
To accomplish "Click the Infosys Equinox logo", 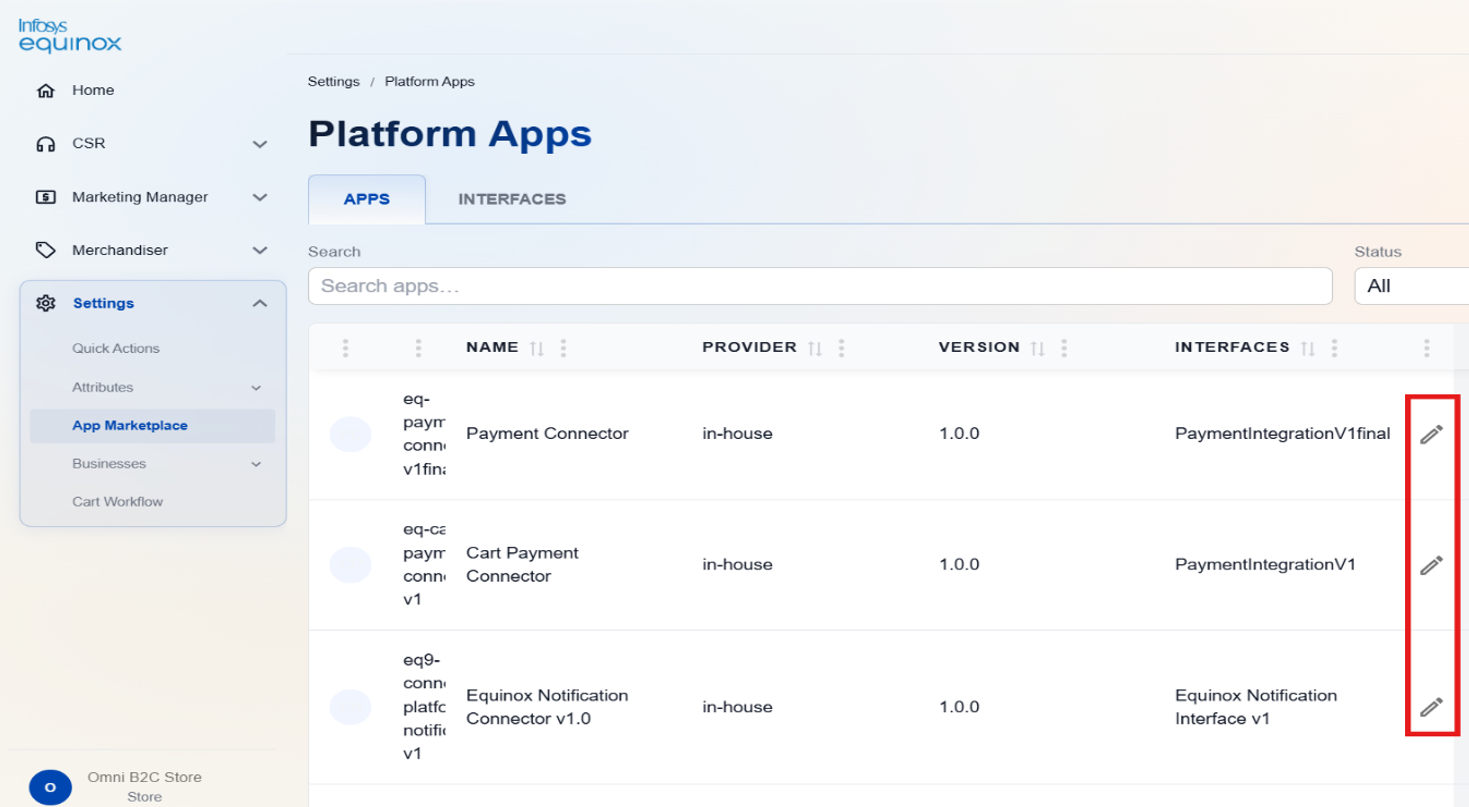I will (x=70, y=35).
